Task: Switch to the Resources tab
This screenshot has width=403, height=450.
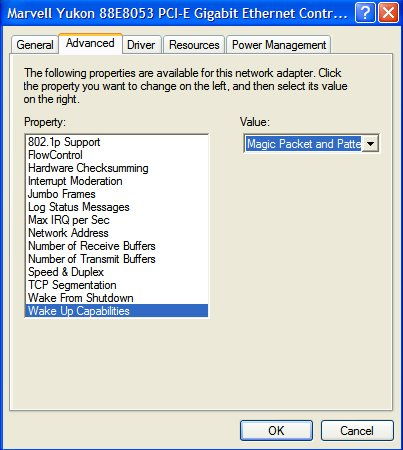Action: (194, 45)
